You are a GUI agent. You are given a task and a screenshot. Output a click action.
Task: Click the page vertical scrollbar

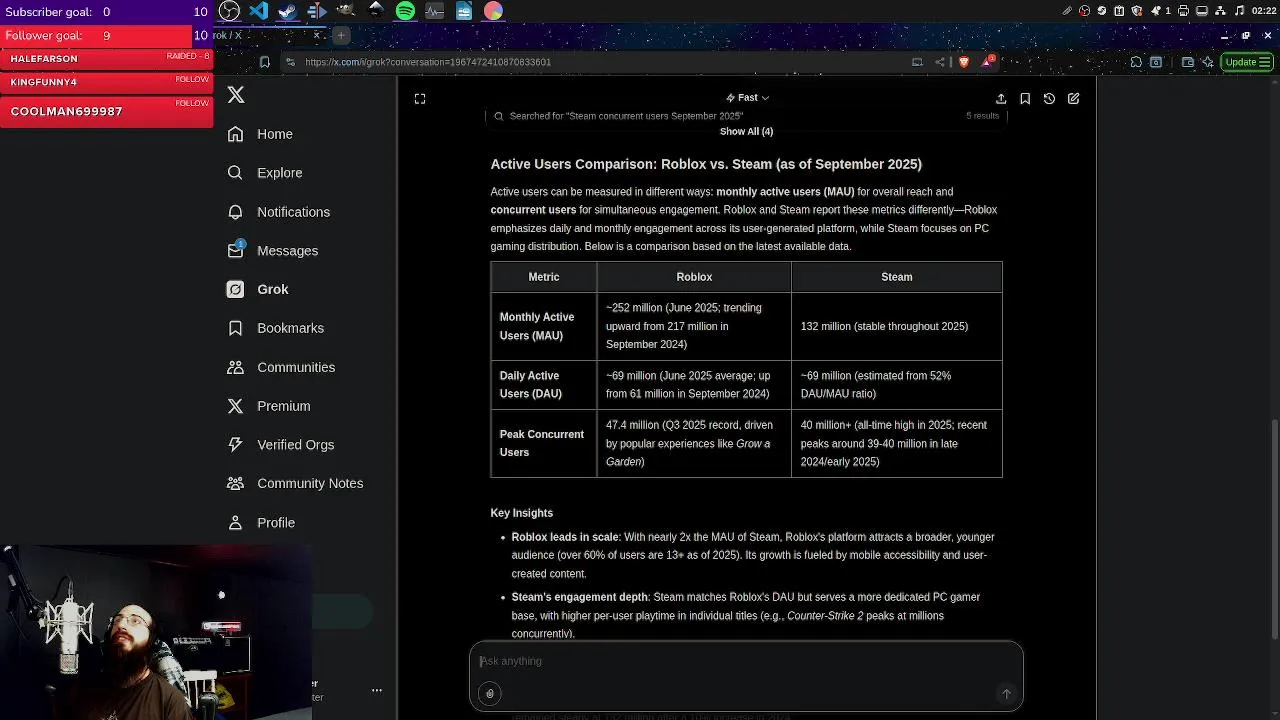tap(1274, 530)
